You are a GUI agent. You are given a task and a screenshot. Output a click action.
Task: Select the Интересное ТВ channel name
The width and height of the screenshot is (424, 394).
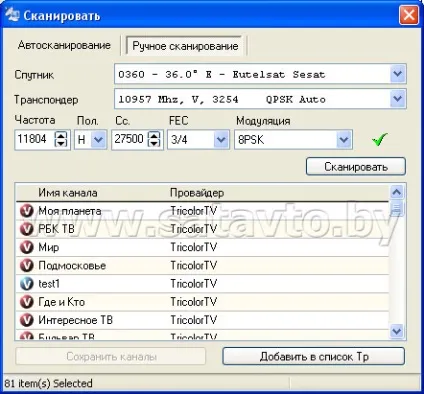click(x=76, y=320)
